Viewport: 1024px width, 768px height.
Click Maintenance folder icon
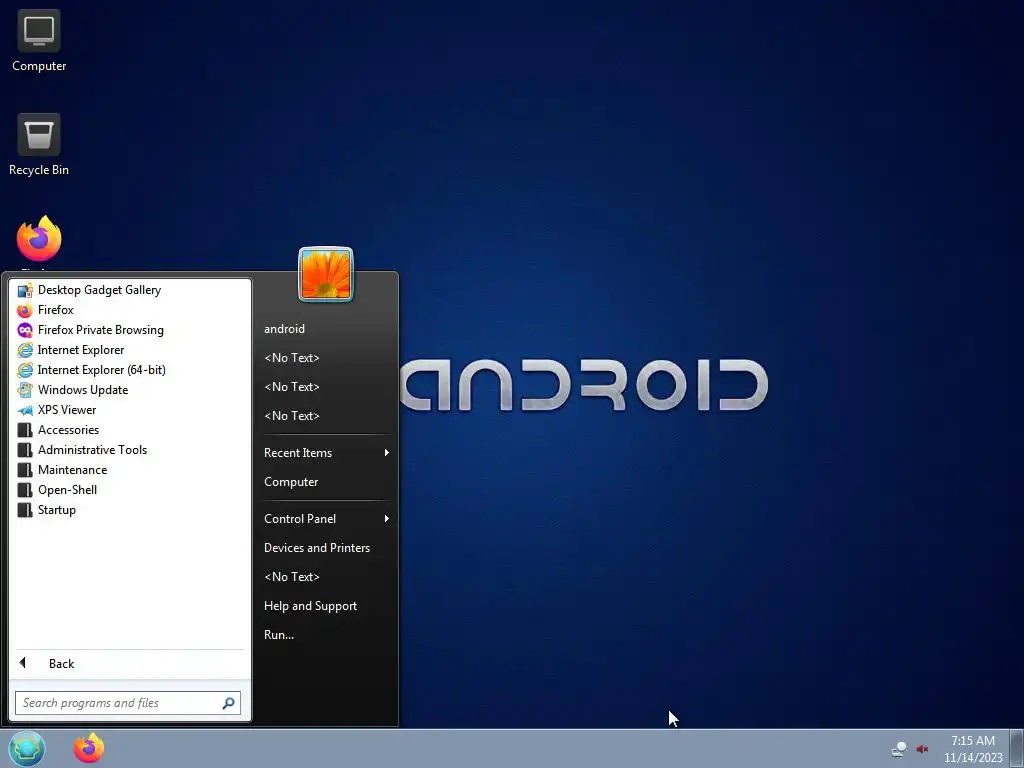pos(25,470)
